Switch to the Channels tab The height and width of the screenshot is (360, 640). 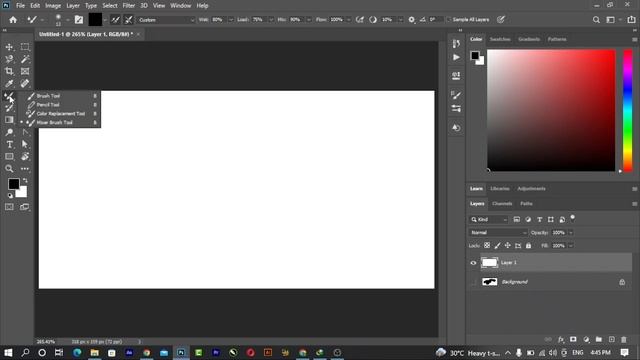[502, 204]
